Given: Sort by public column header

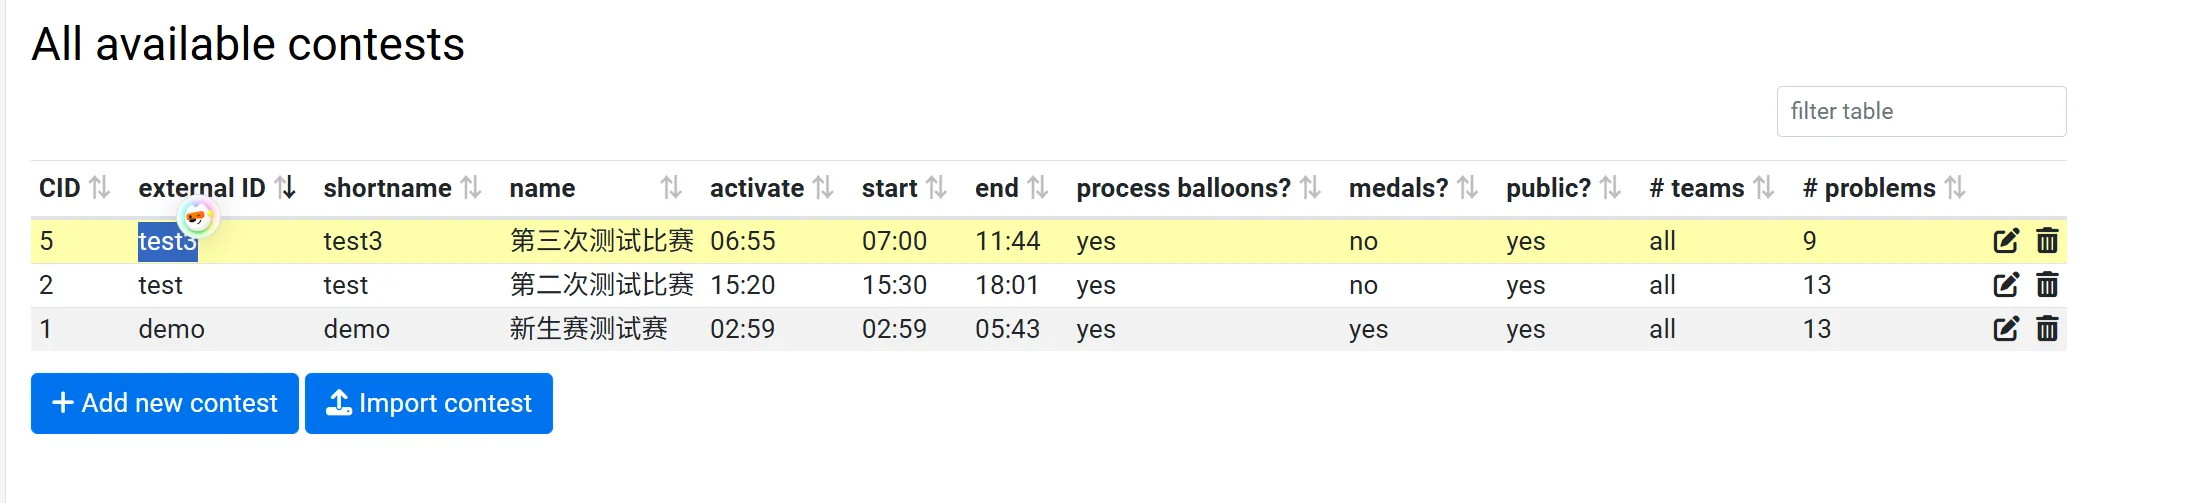Looking at the screenshot, I should pos(1610,188).
